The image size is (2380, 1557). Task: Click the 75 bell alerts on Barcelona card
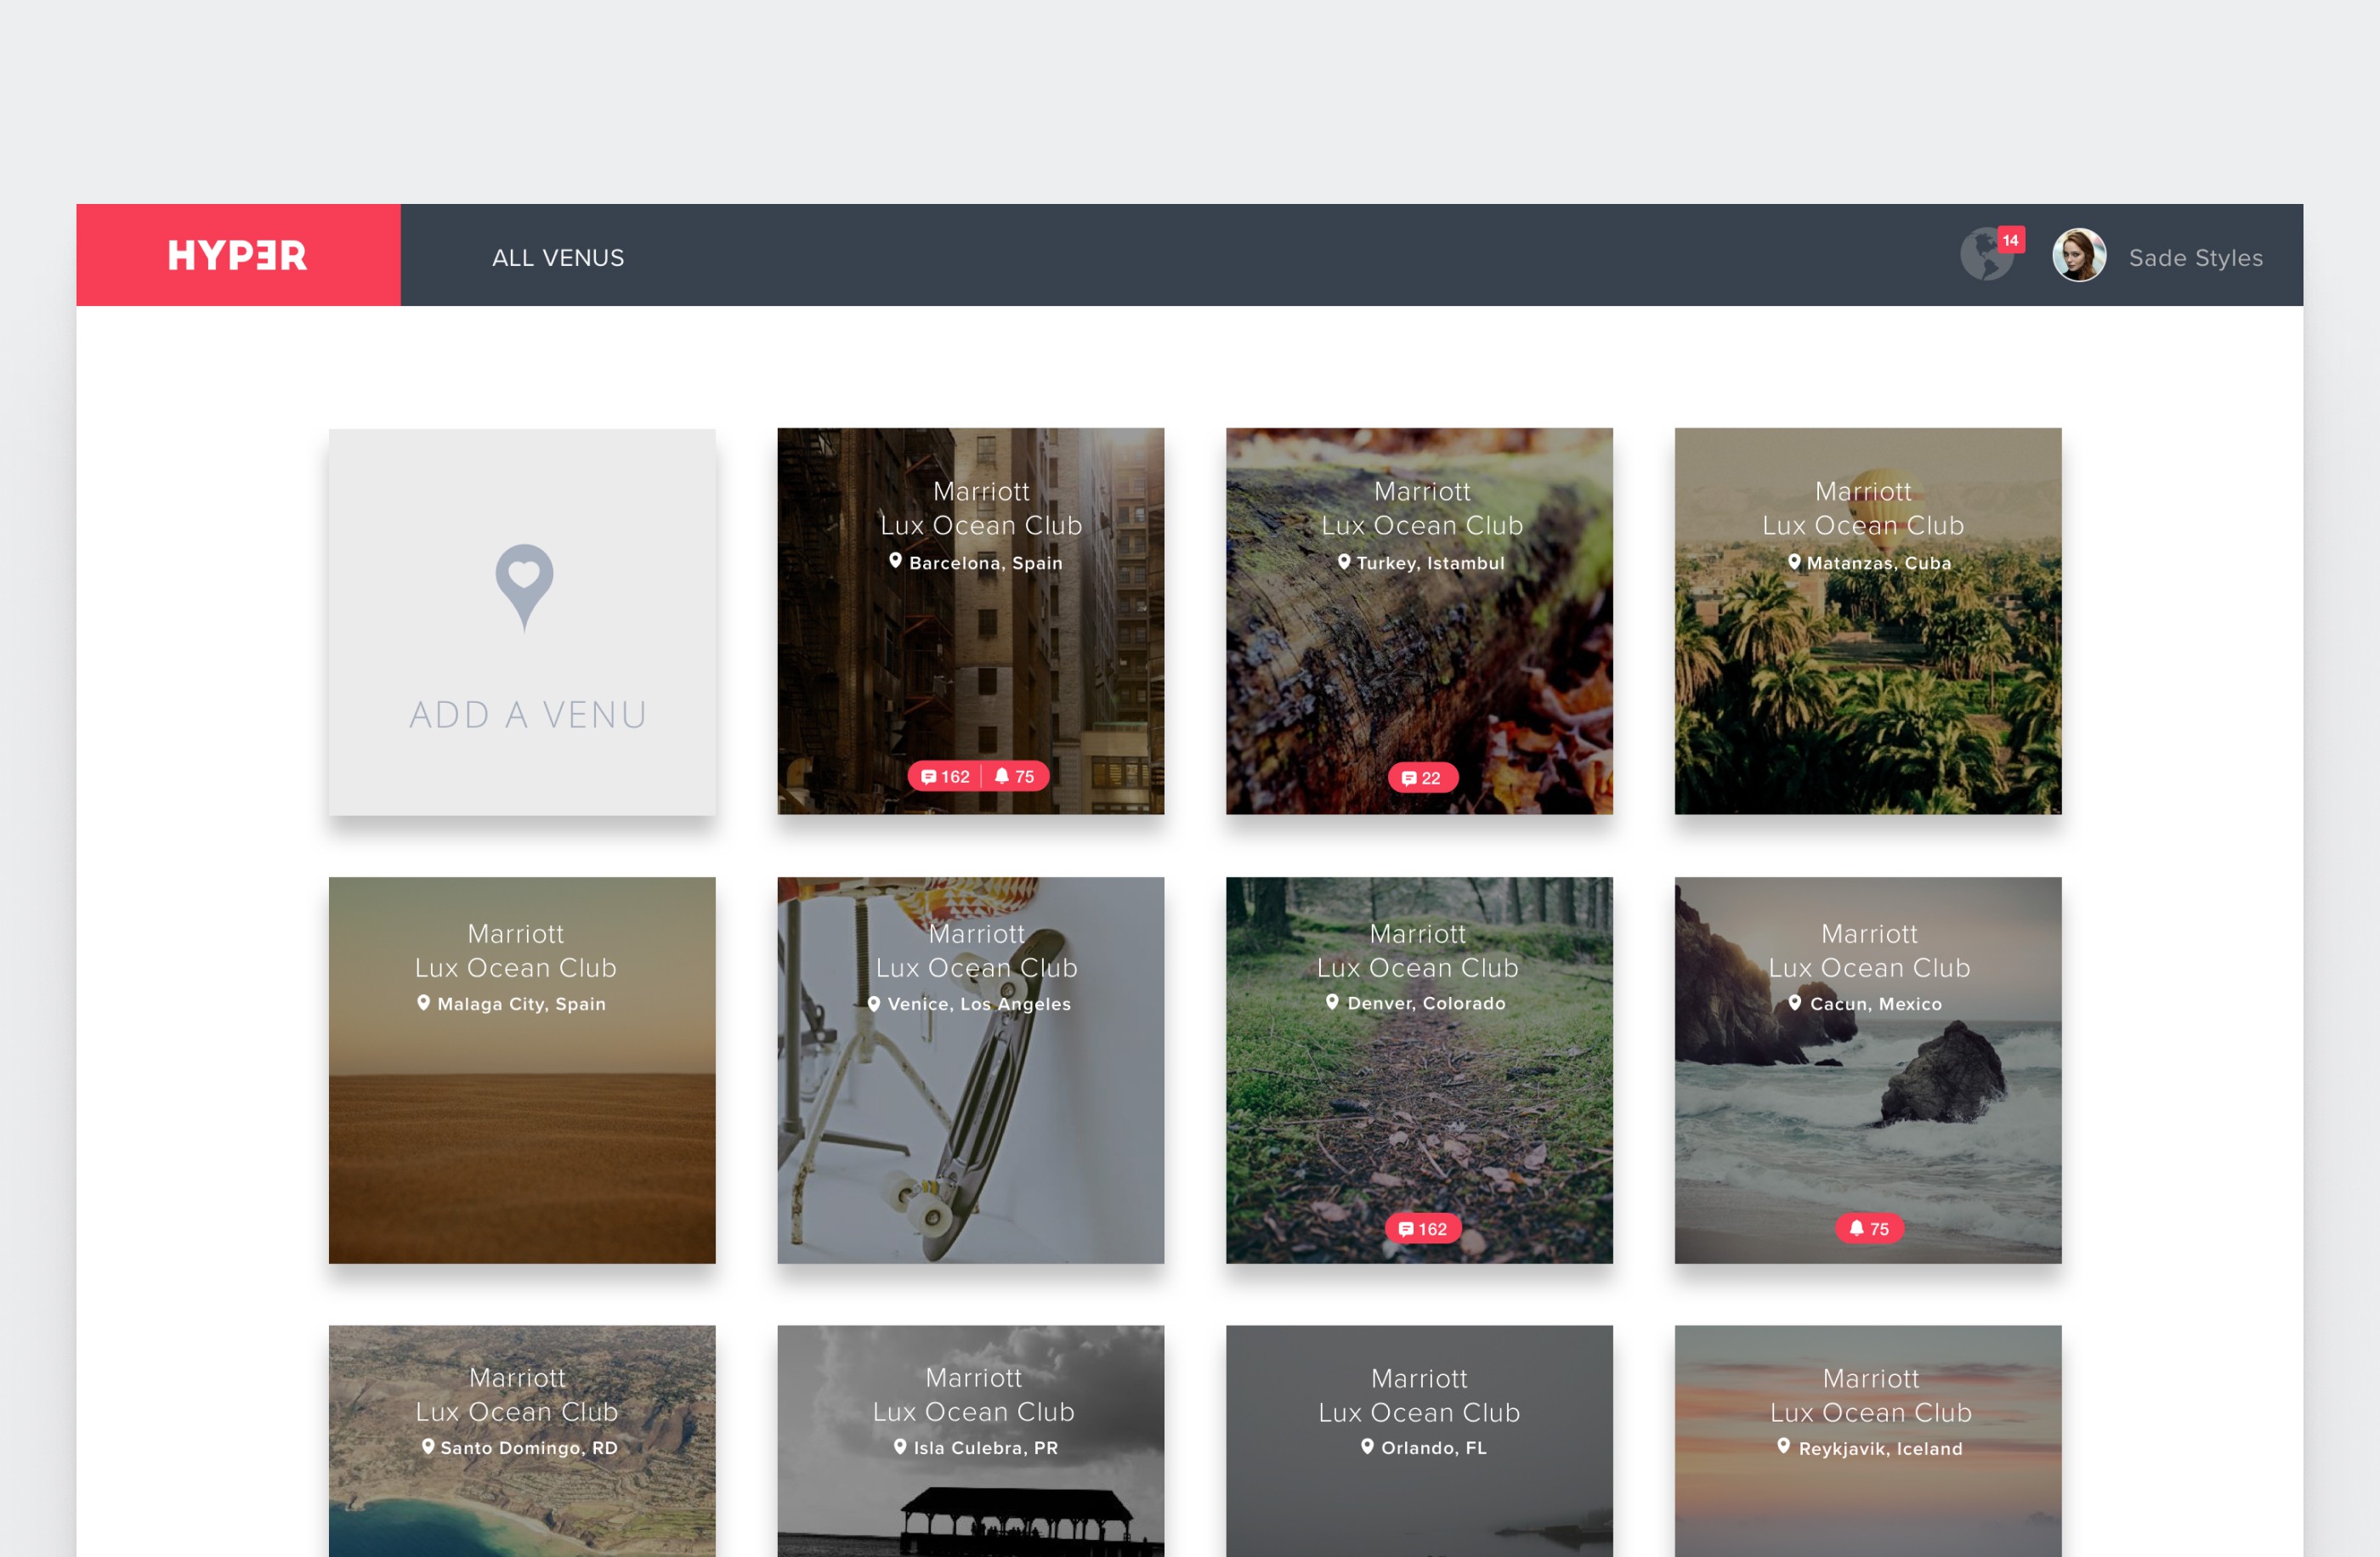[1015, 777]
